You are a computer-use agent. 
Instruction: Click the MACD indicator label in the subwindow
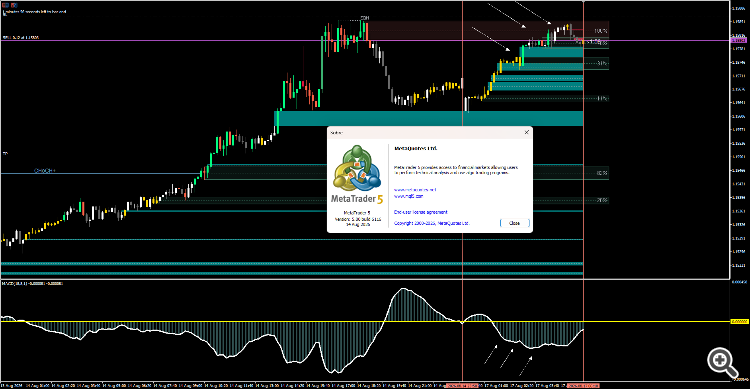(x=32, y=283)
